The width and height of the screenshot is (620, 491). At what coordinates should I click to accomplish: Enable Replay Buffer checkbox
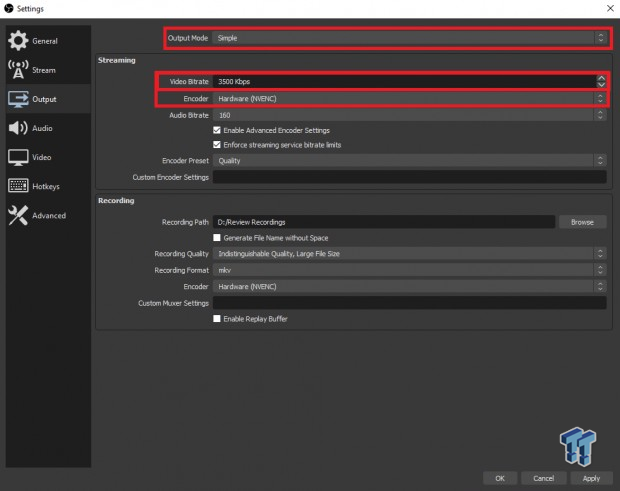(217, 319)
